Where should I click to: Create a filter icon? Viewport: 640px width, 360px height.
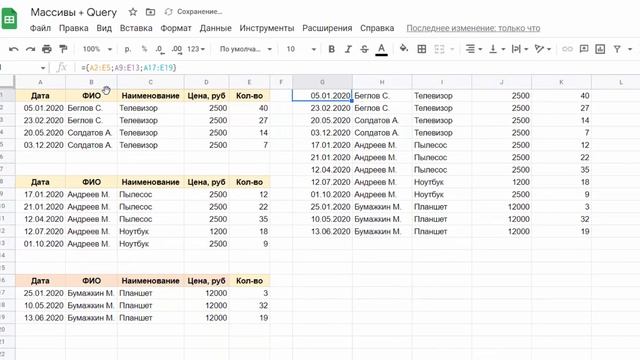point(617,49)
